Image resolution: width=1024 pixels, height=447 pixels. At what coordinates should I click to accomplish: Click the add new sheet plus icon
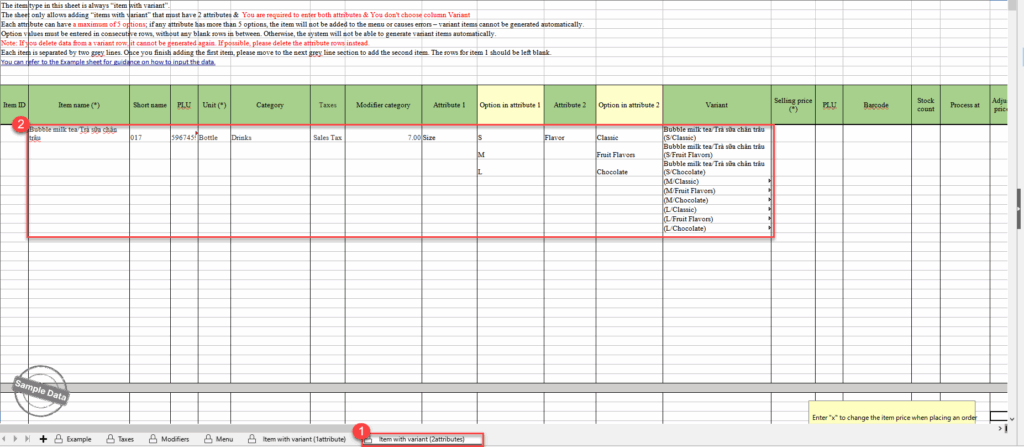click(x=43, y=439)
